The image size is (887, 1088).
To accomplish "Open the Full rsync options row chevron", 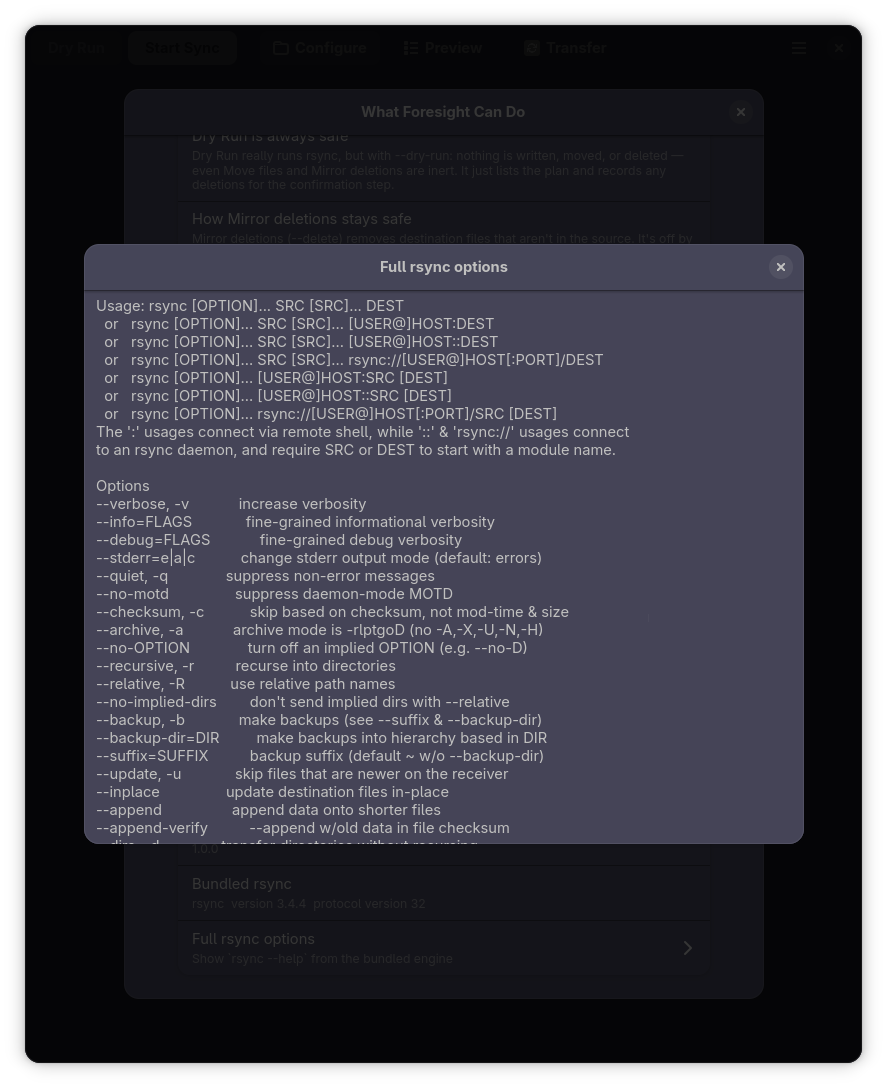I will 688,948.
